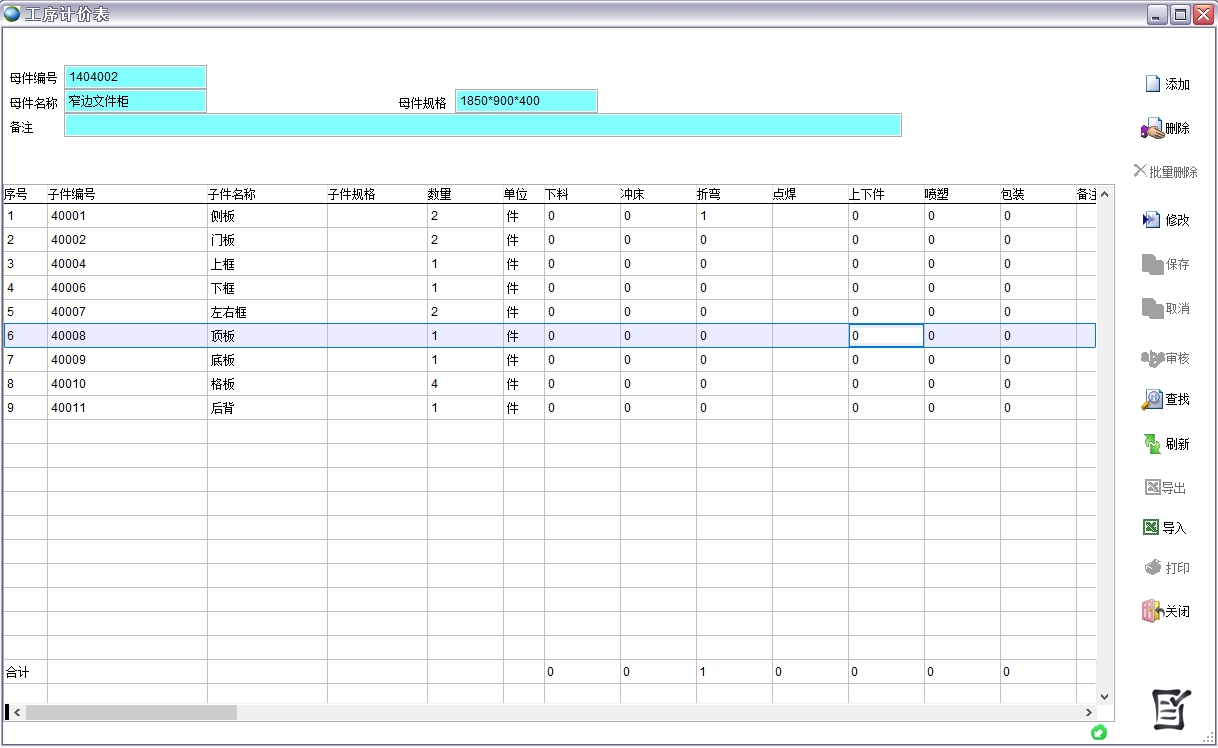Click the 修改 (Modify) icon button
The image size is (1218, 748).
1166,220
